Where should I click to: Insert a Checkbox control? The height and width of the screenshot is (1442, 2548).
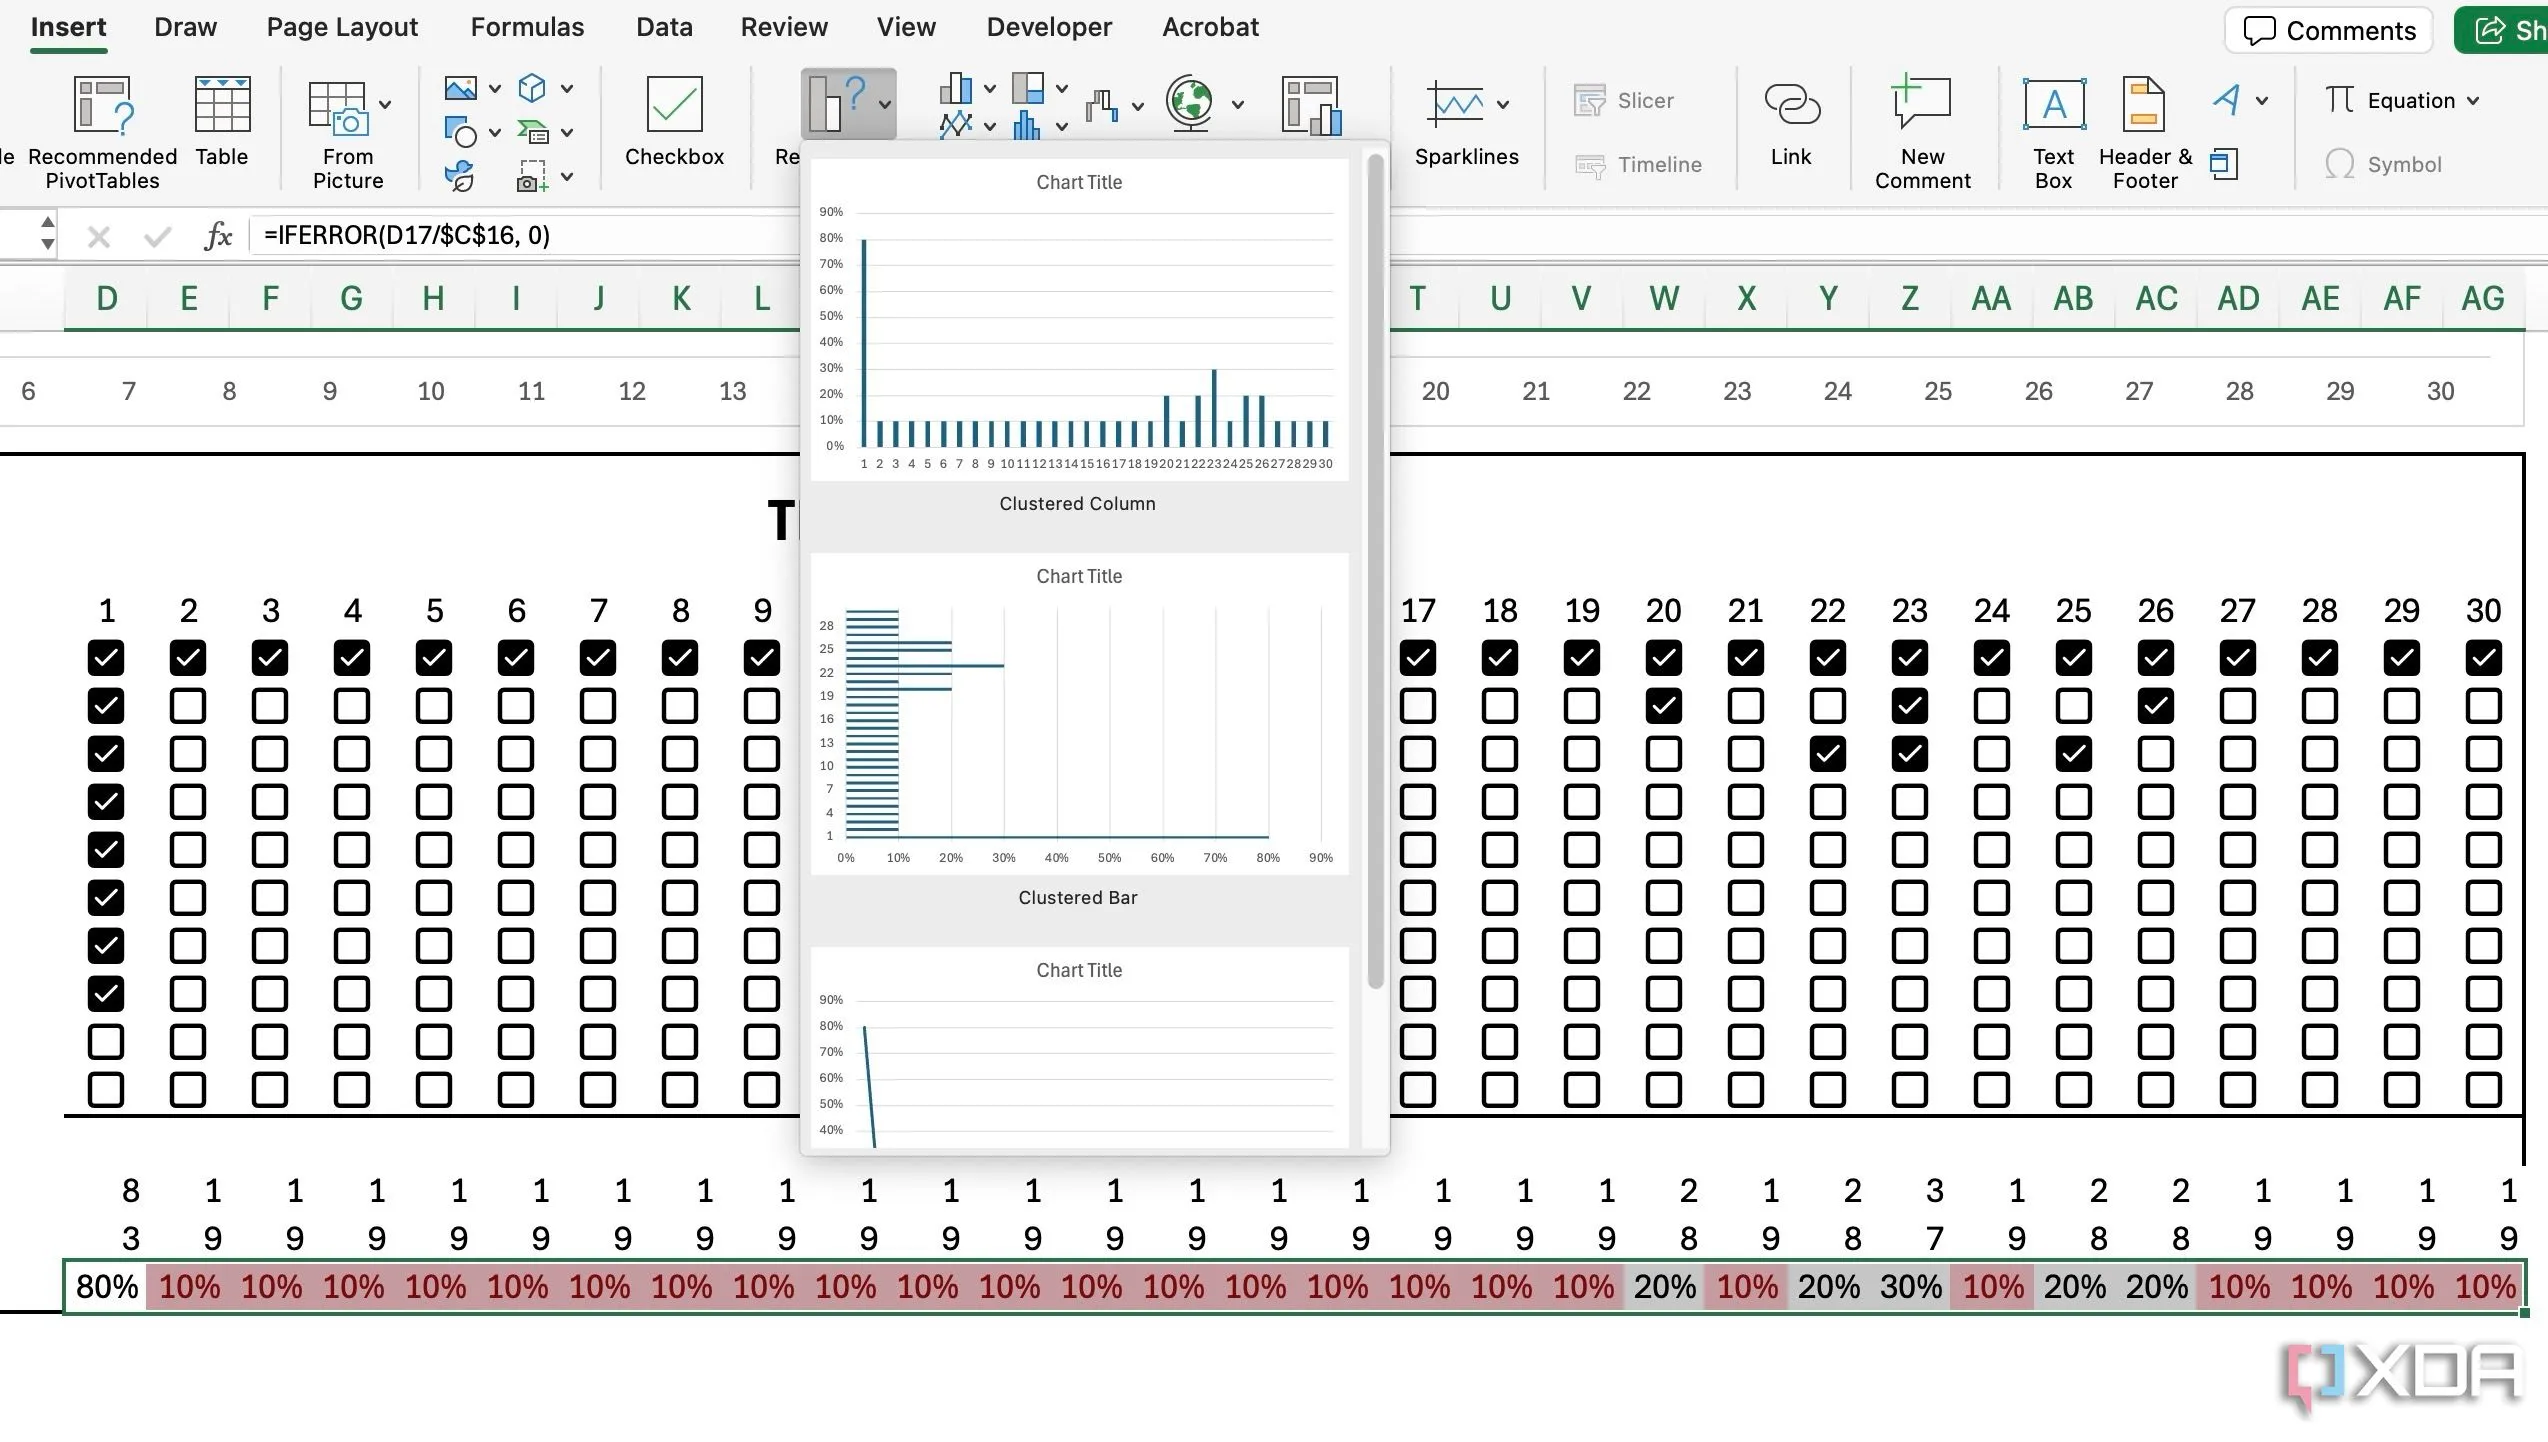coord(674,121)
